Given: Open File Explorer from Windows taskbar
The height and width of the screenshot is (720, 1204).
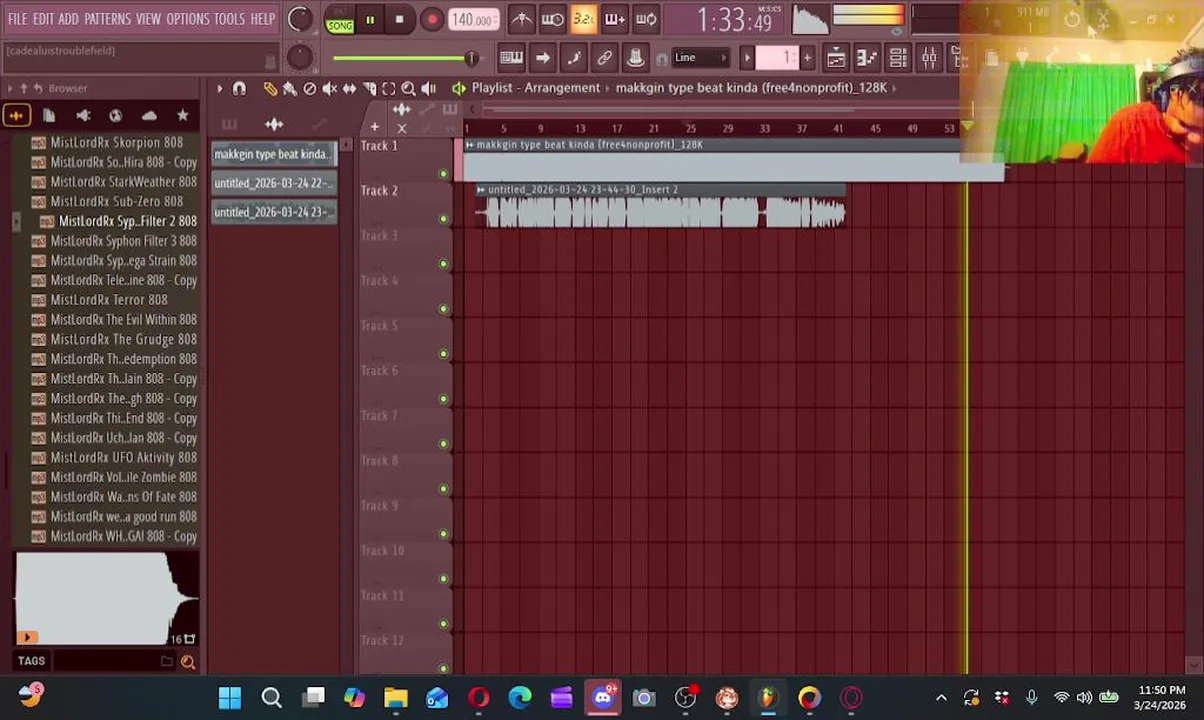Looking at the screenshot, I should 396,697.
